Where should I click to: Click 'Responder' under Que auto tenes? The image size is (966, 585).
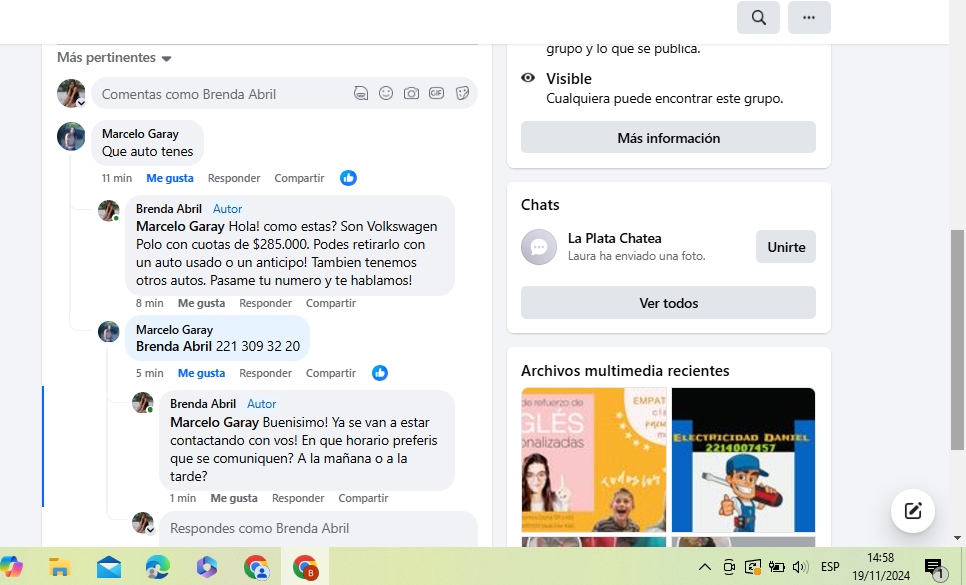234,178
